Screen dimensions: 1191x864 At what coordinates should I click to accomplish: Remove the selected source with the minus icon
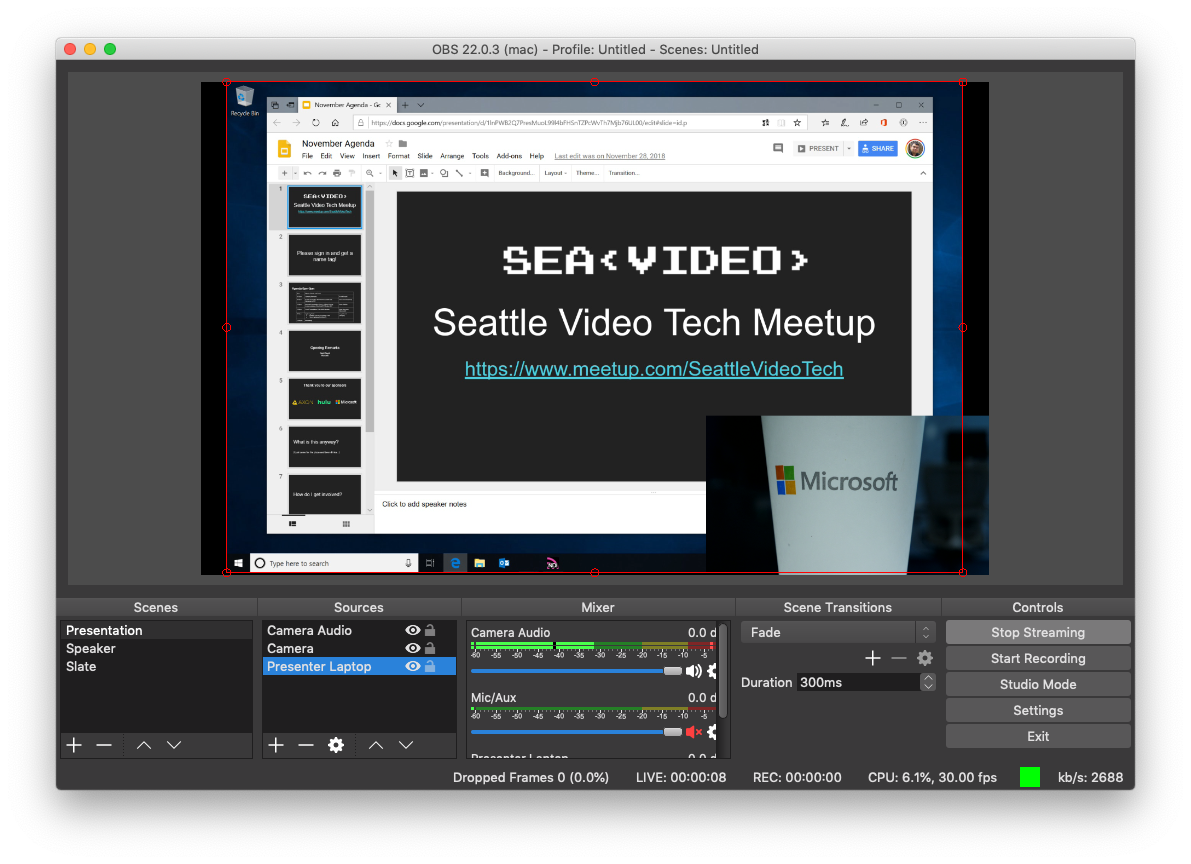tap(306, 745)
